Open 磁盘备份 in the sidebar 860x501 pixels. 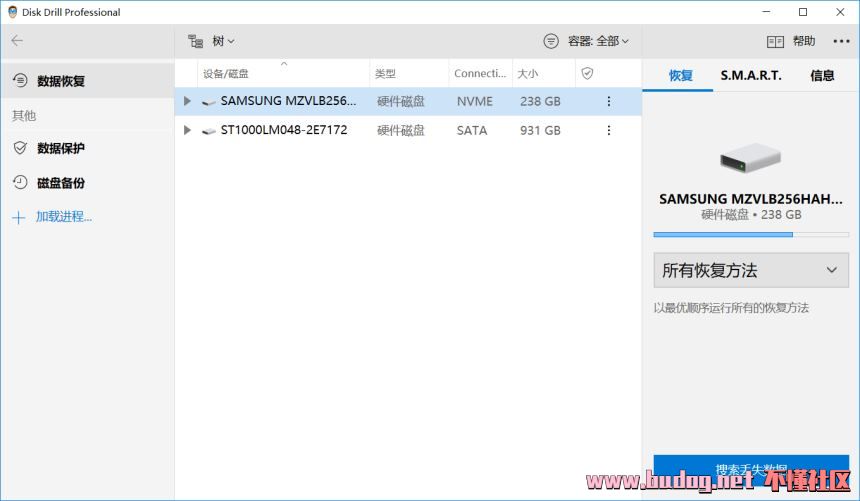[60, 183]
